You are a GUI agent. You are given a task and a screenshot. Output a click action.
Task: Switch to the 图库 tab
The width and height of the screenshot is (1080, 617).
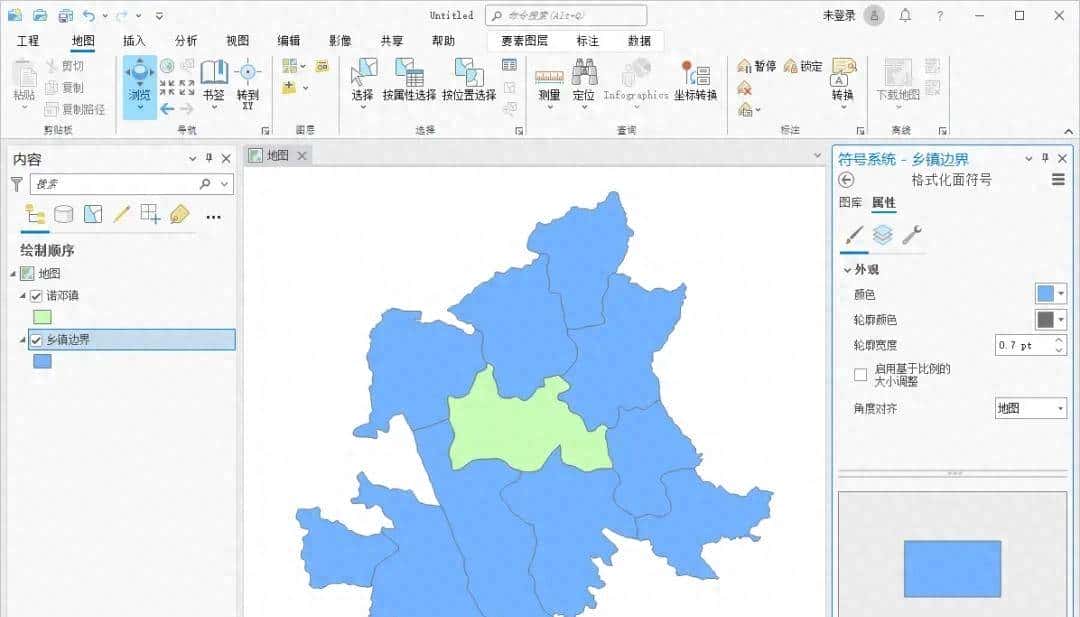tap(850, 203)
